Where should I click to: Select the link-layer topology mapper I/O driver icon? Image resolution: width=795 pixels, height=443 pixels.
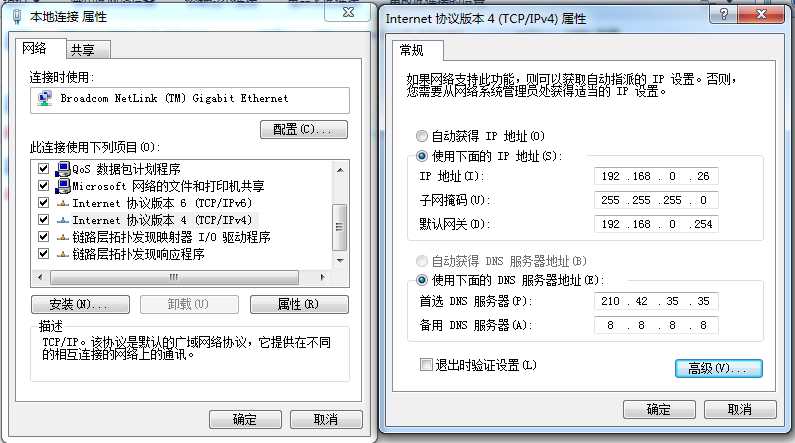pyautogui.click(x=63, y=237)
